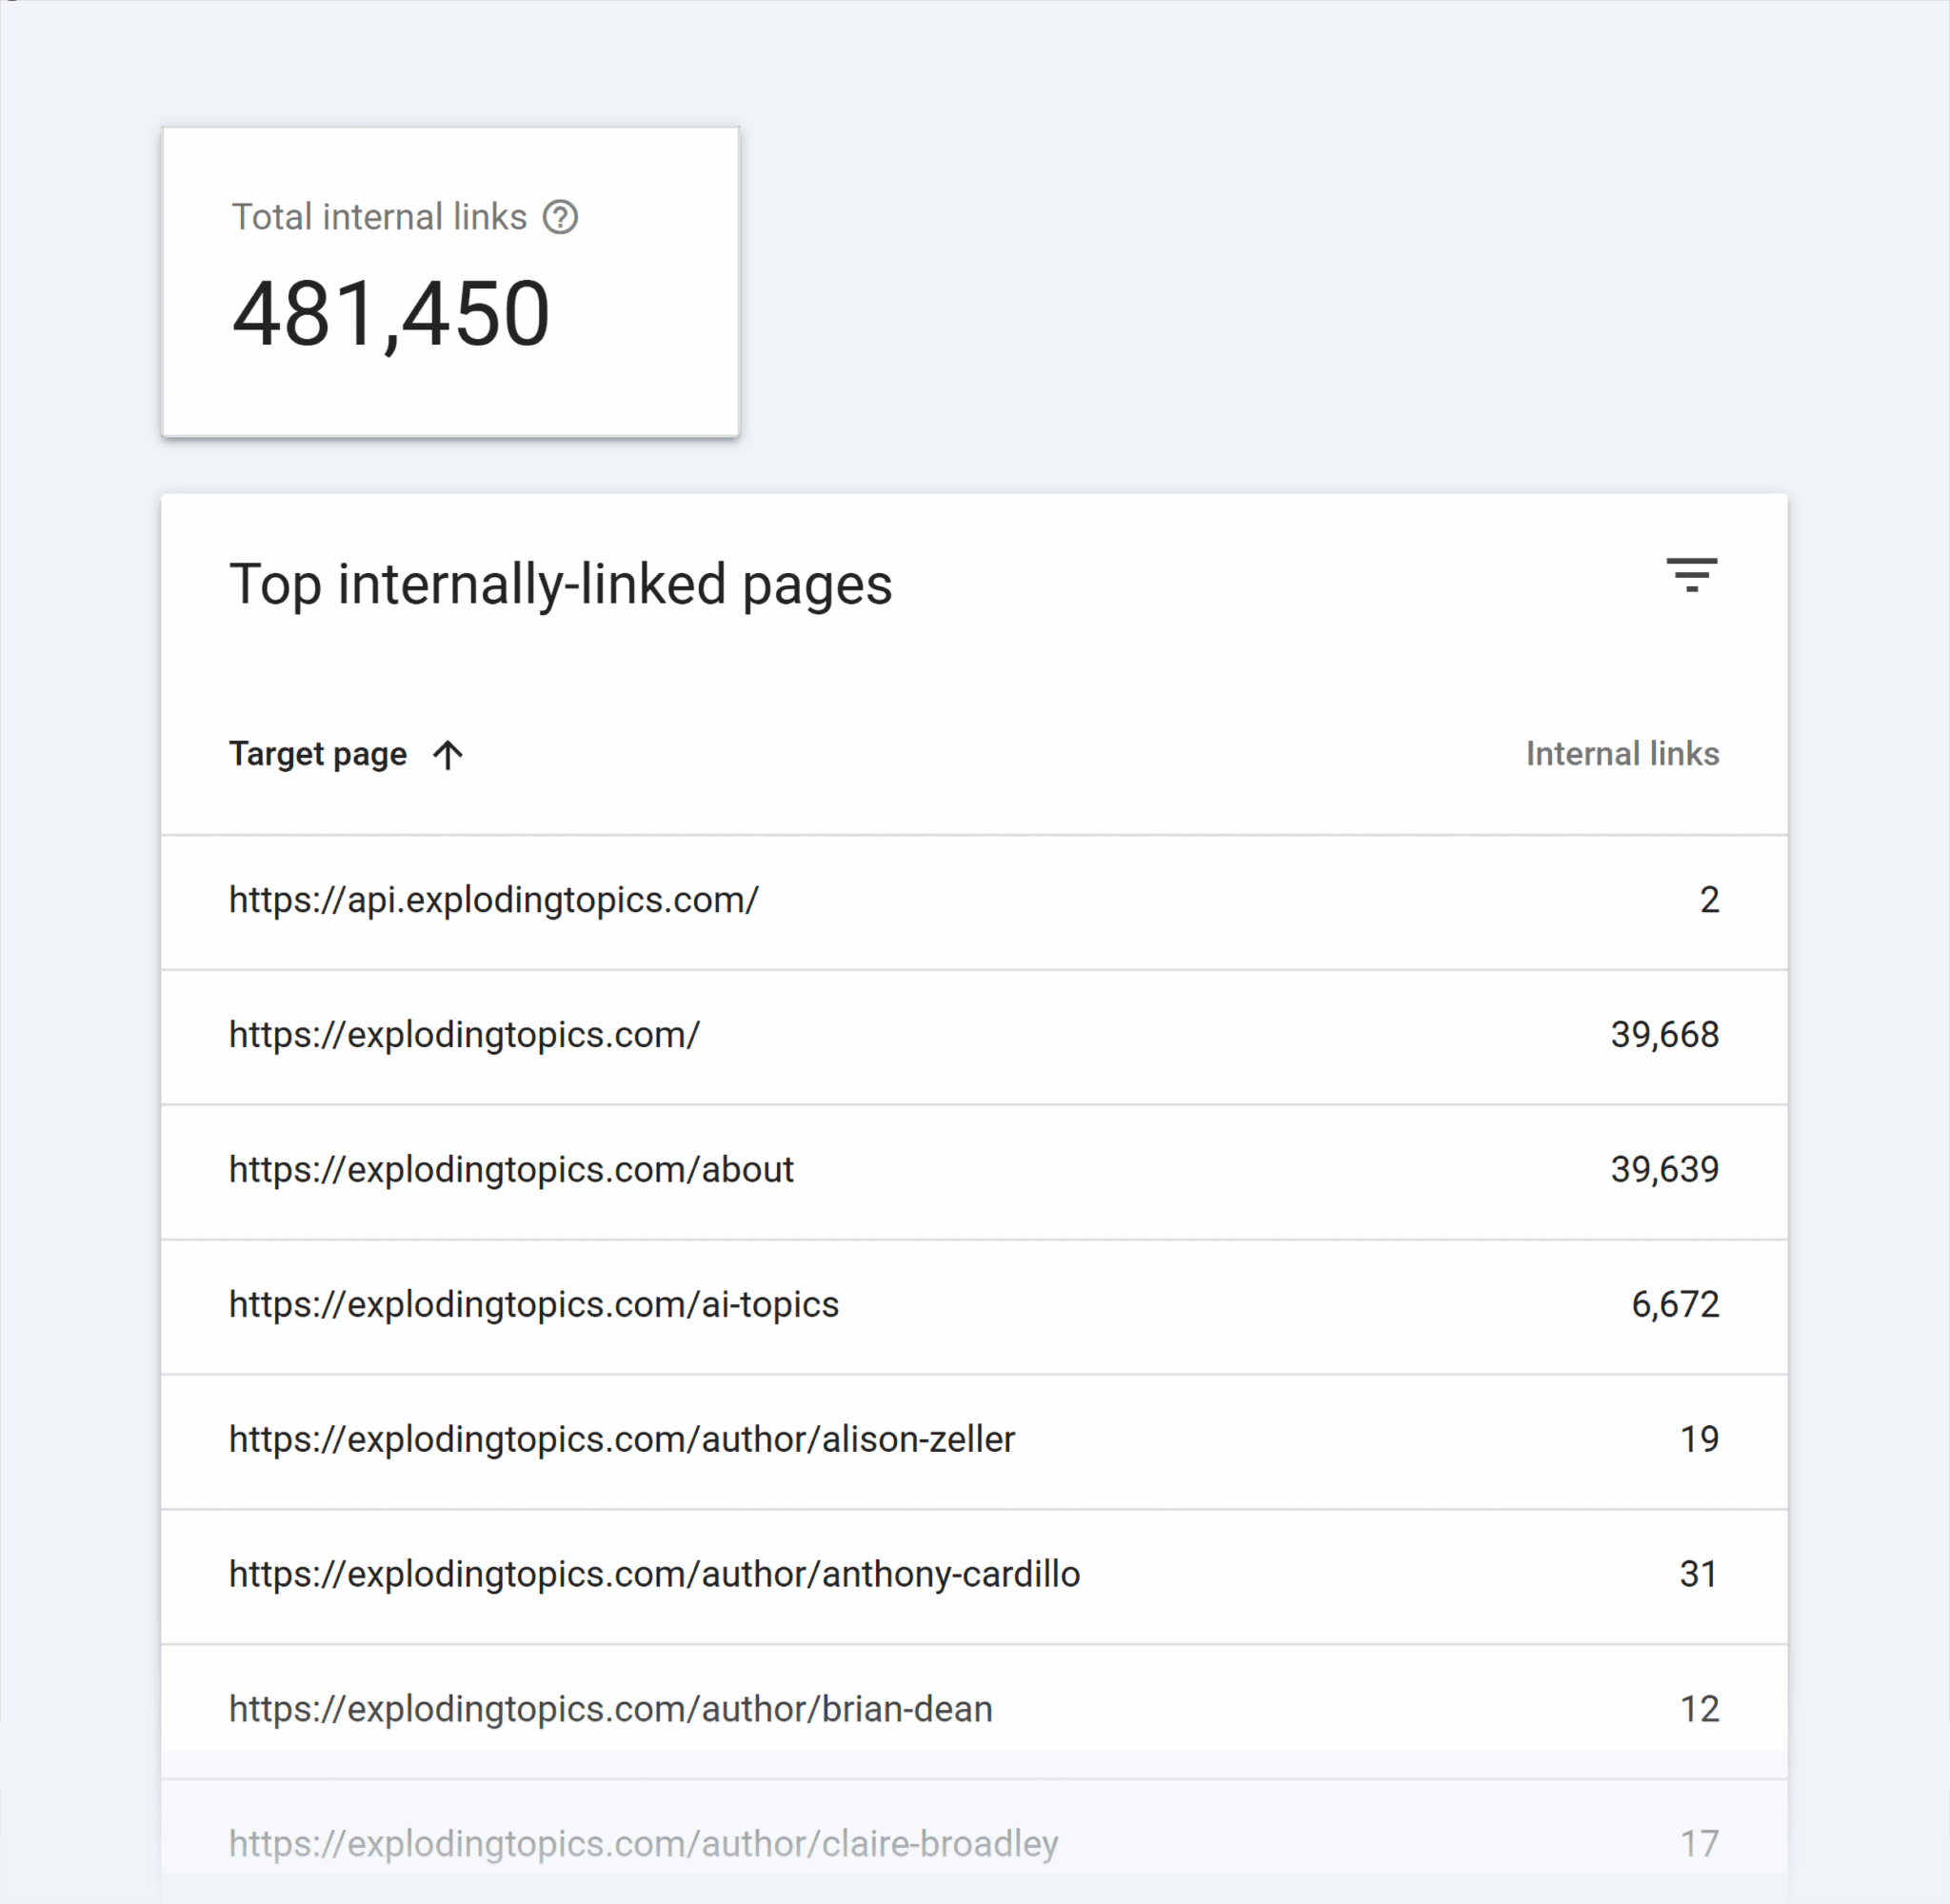Click the value 17 in the claire-broadley row
The height and width of the screenshot is (1904, 1950).
[1699, 1843]
